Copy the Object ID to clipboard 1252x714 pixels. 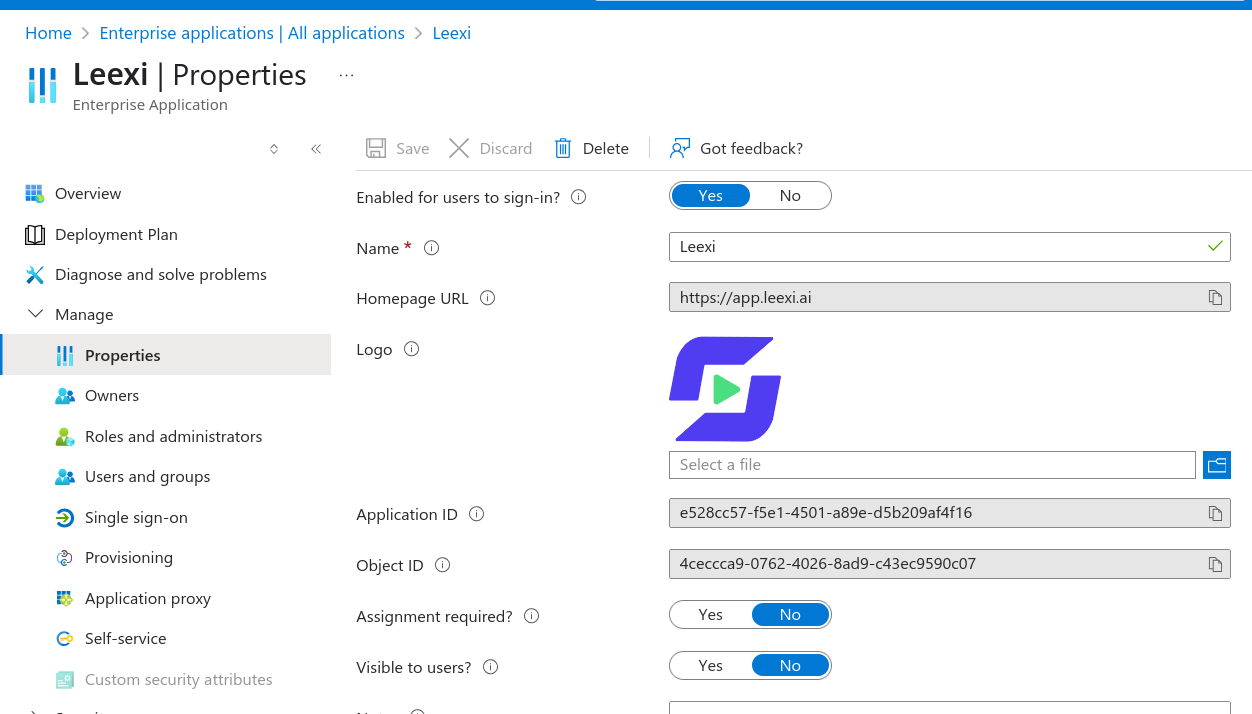[x=1215, y=564]
